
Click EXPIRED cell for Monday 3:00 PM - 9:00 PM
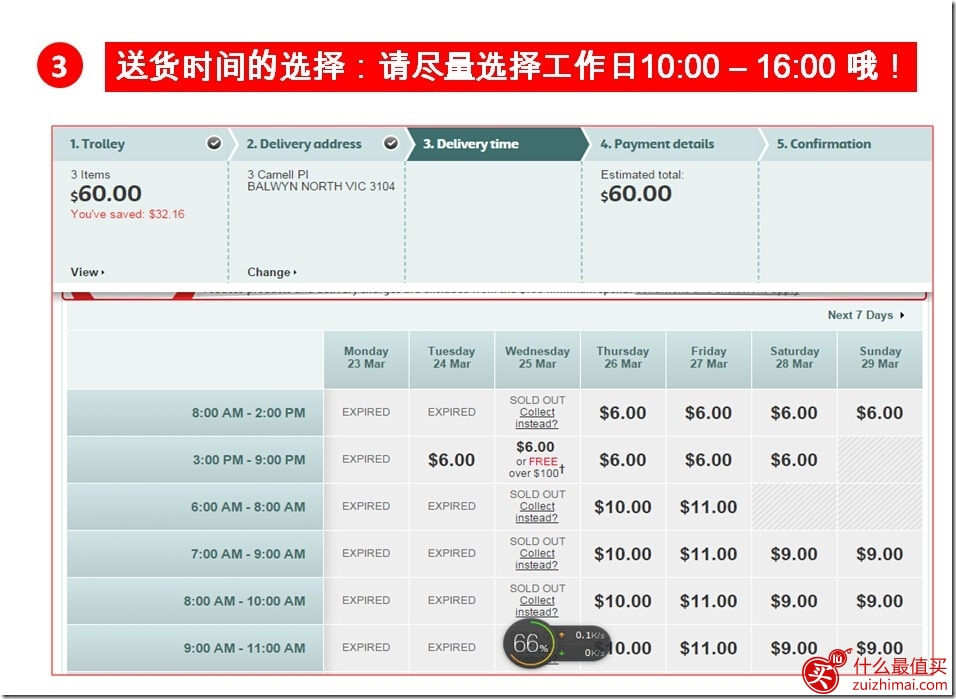click(x=366, y=460)
